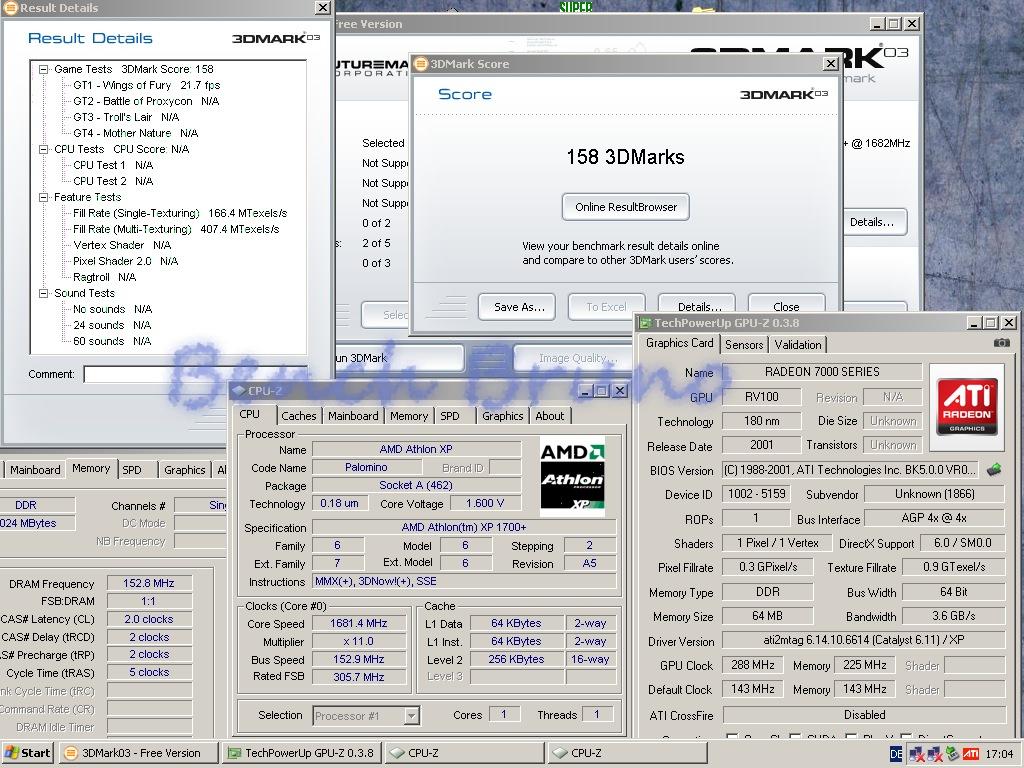Select Fill Rate (Multi-Texturing) row
Viewport: 1024px width, 768px height.
(x=176, y=229)
